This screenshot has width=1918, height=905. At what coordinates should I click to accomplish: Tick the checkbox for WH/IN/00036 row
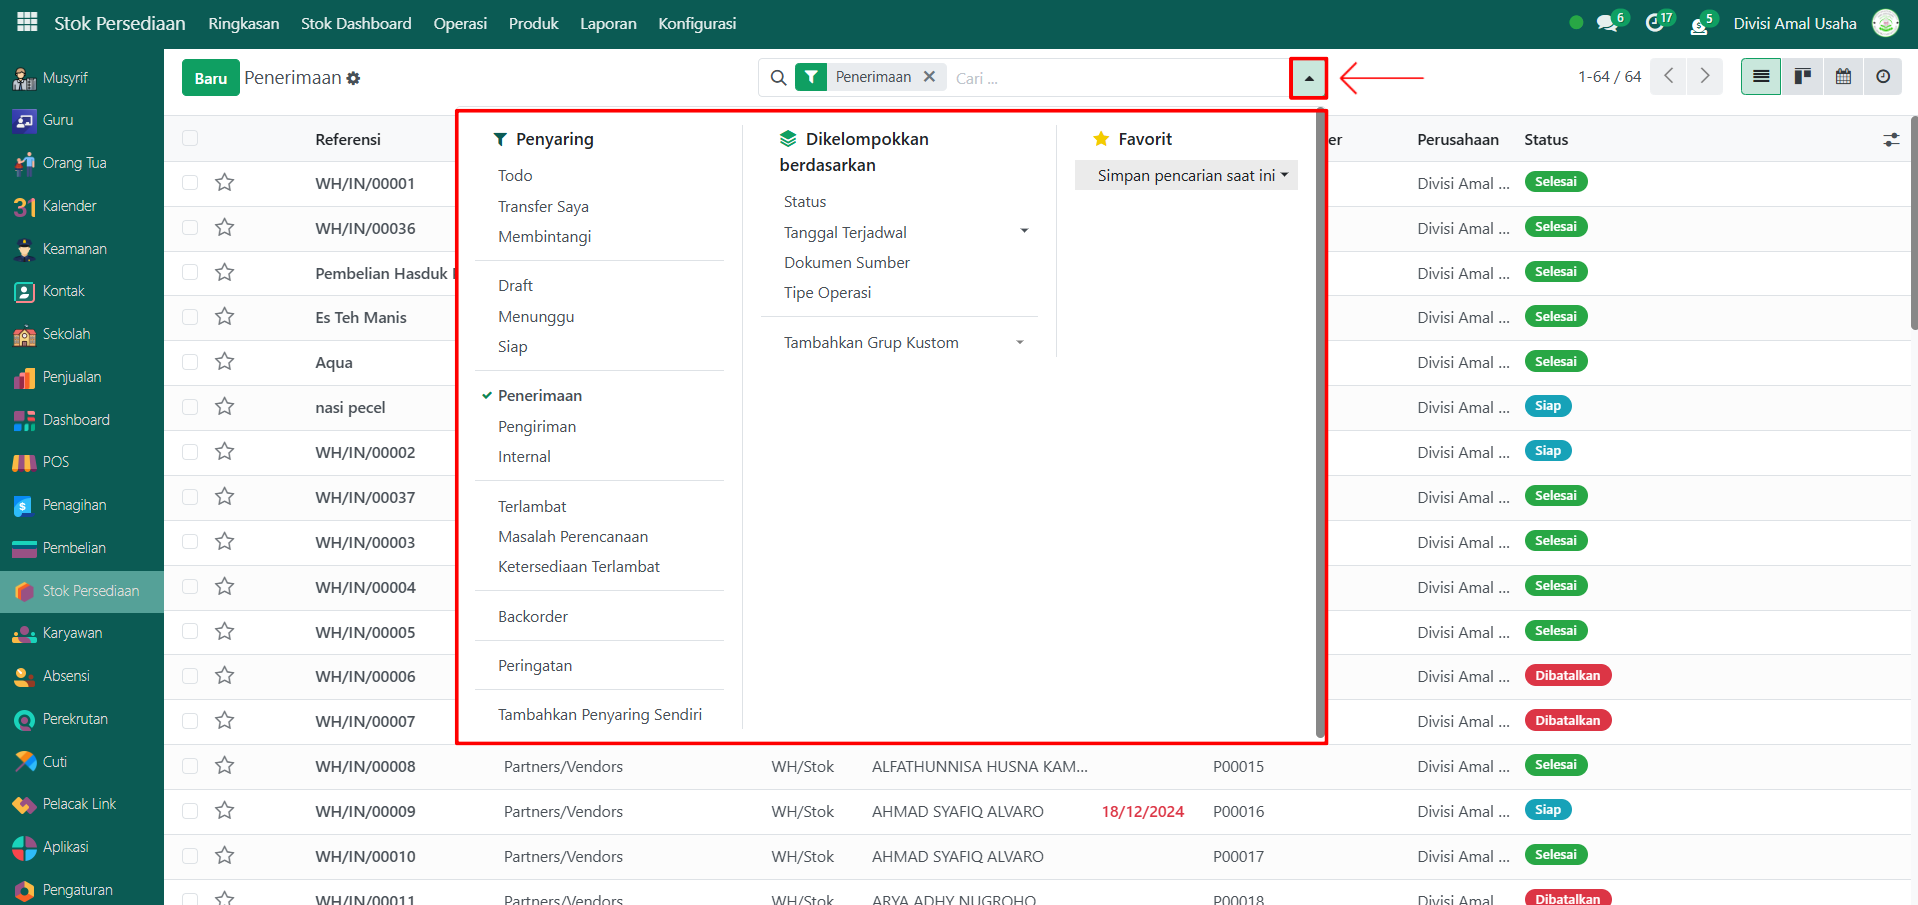(190, 227)
